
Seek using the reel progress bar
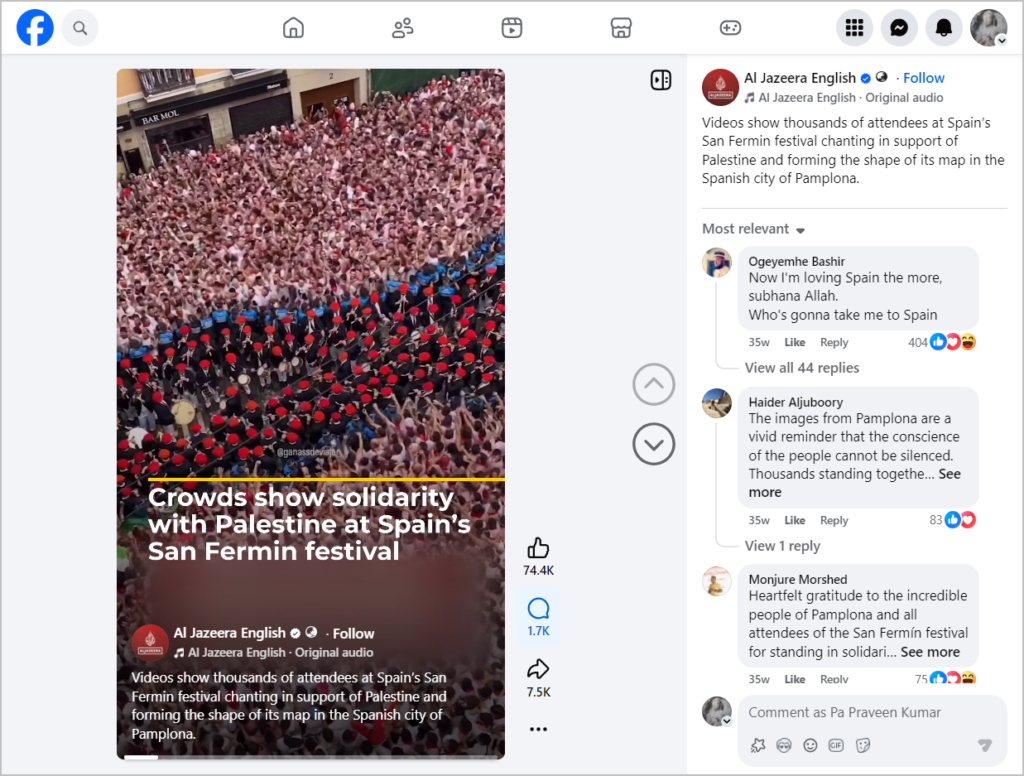pyautogui.click(x=311, y=757)
